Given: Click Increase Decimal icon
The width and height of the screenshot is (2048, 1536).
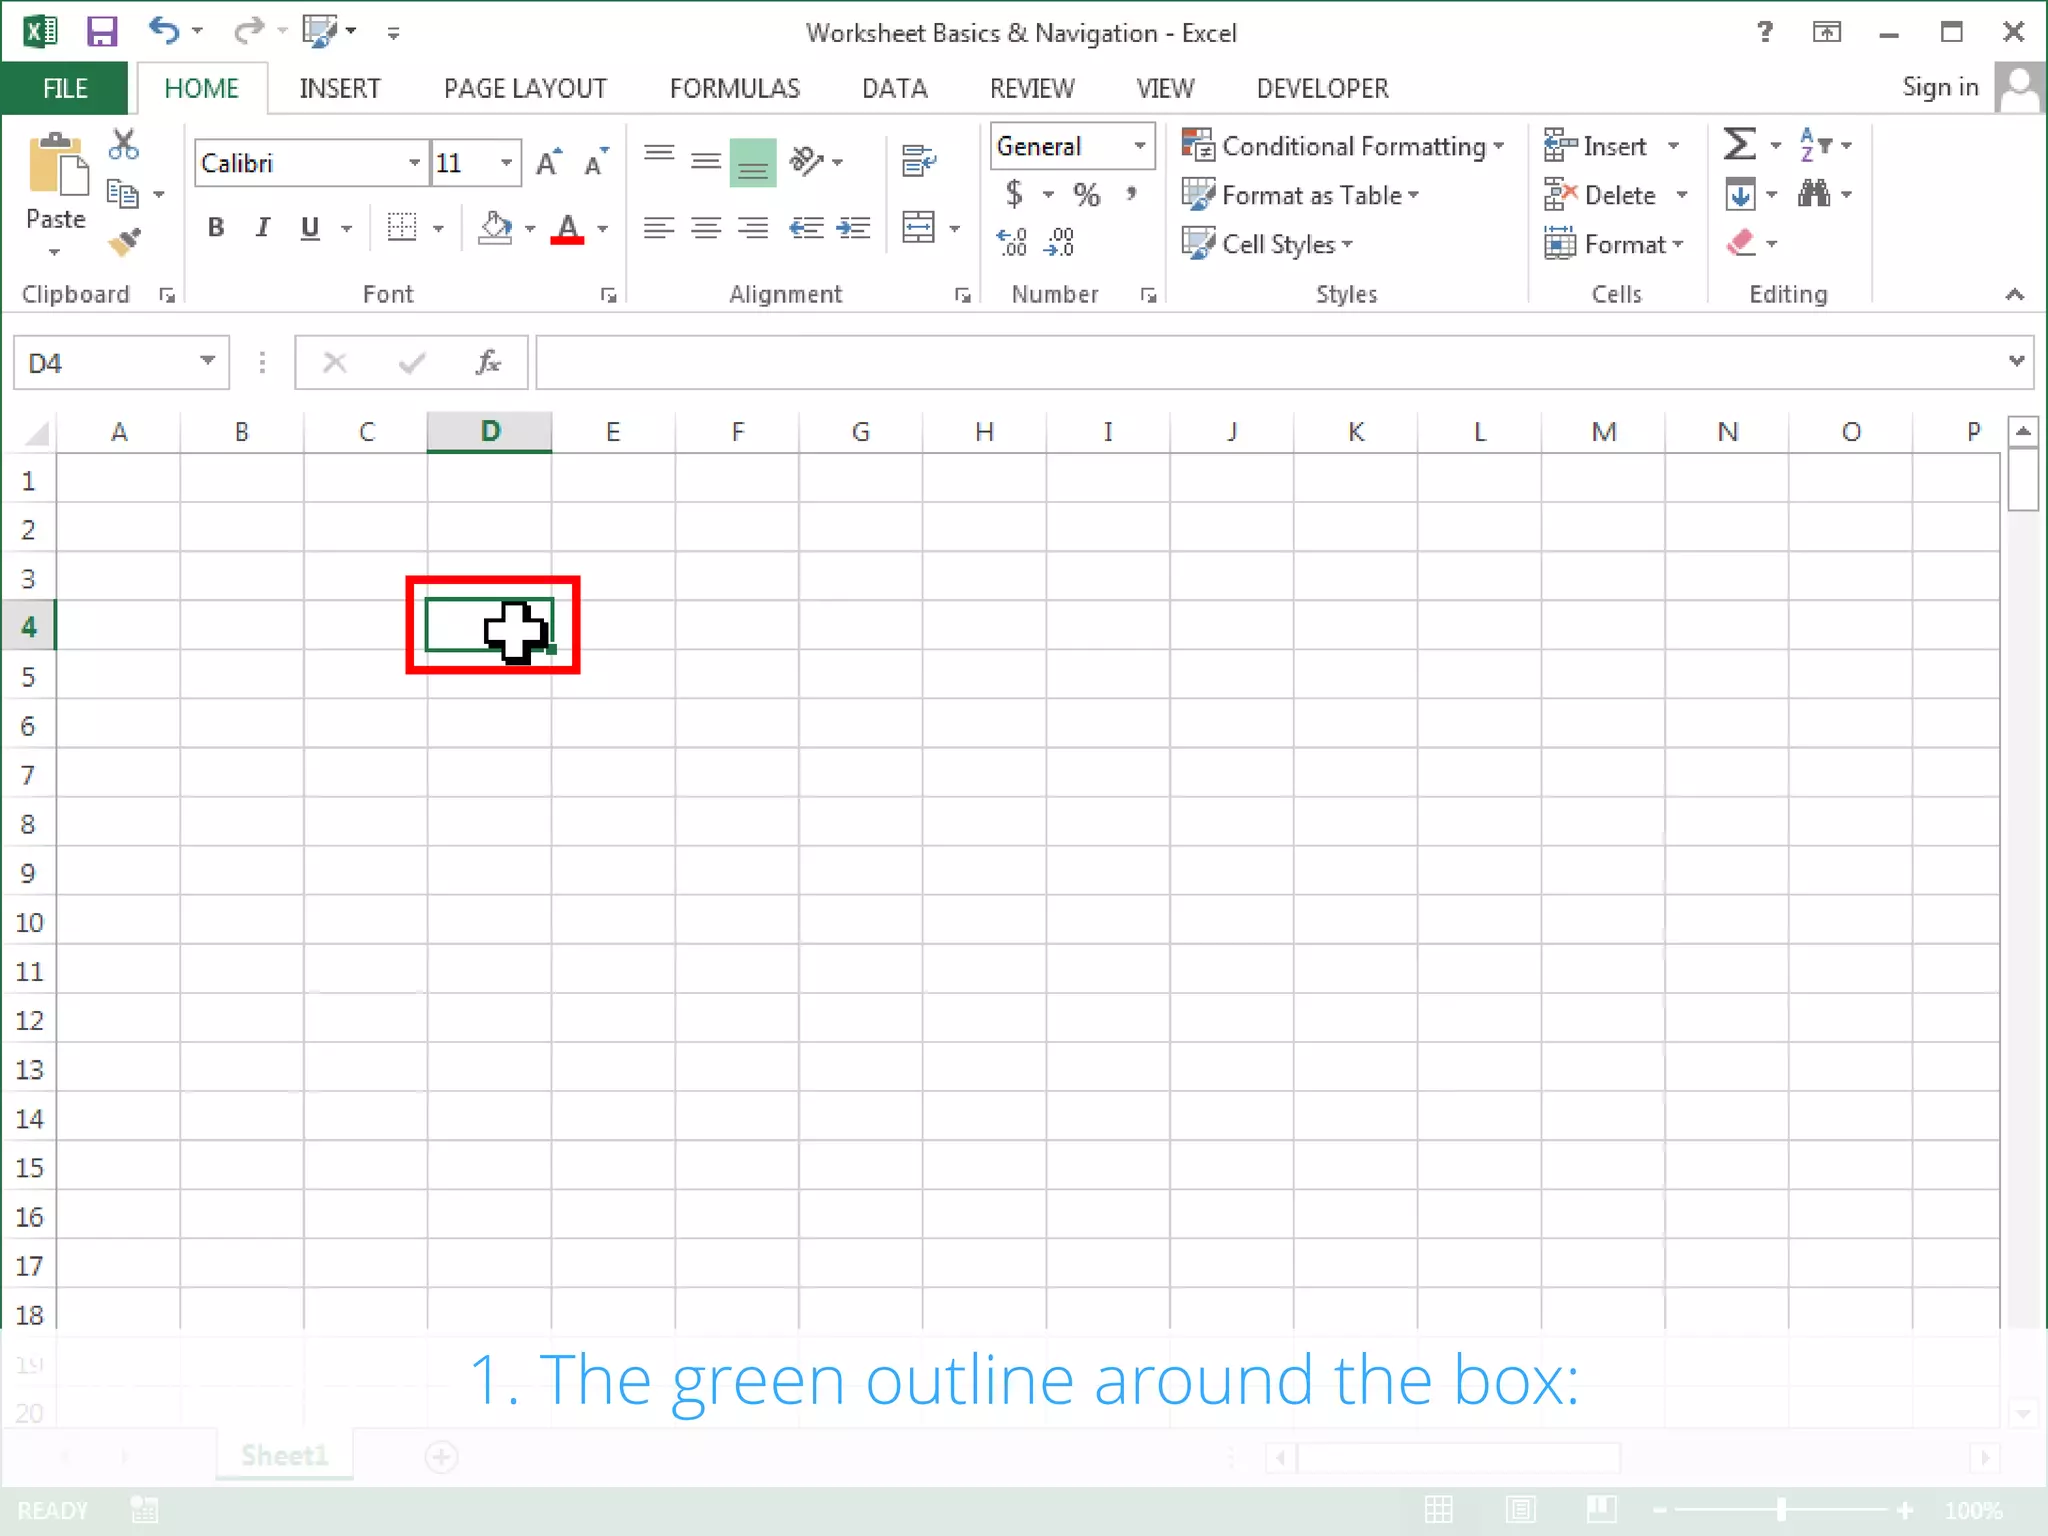Looking at the screenshot, I should [x=1012, y=241].
